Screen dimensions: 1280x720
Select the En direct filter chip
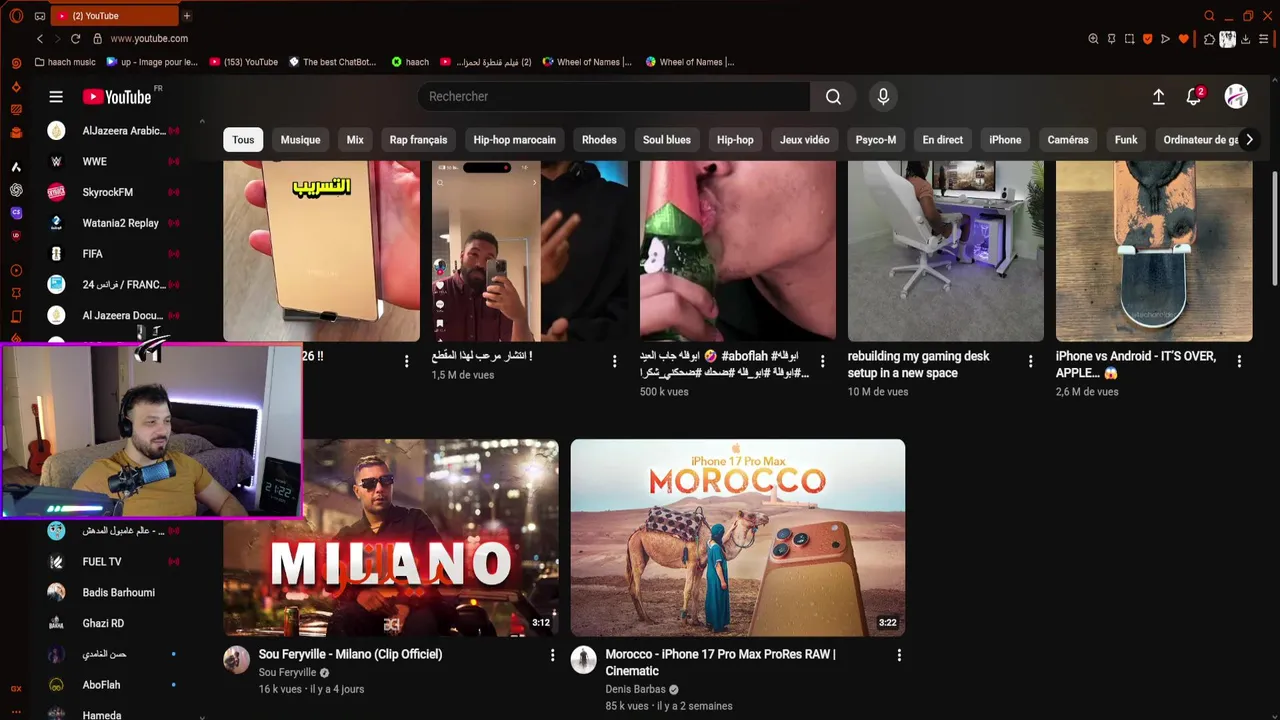point(942,140)
